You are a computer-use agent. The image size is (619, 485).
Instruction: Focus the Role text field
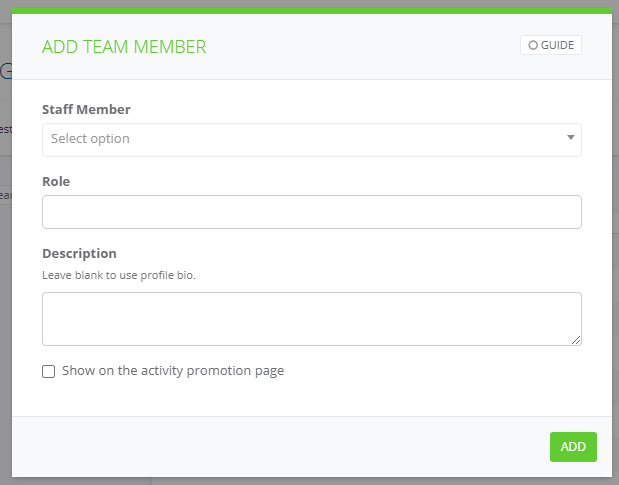311,212
